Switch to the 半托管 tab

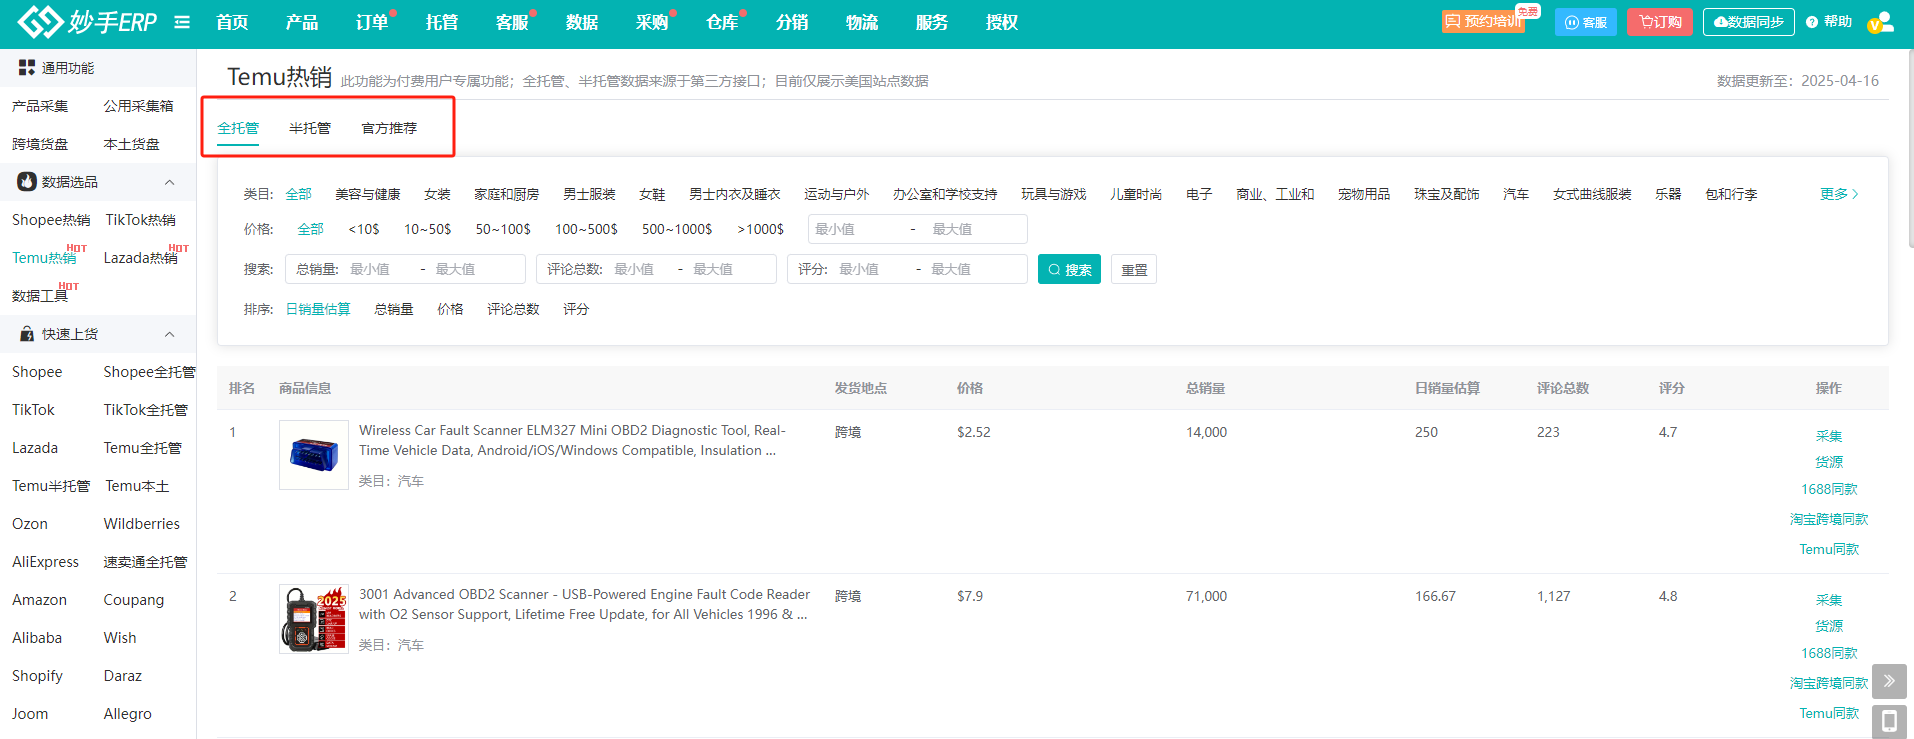tap(310, 128)
